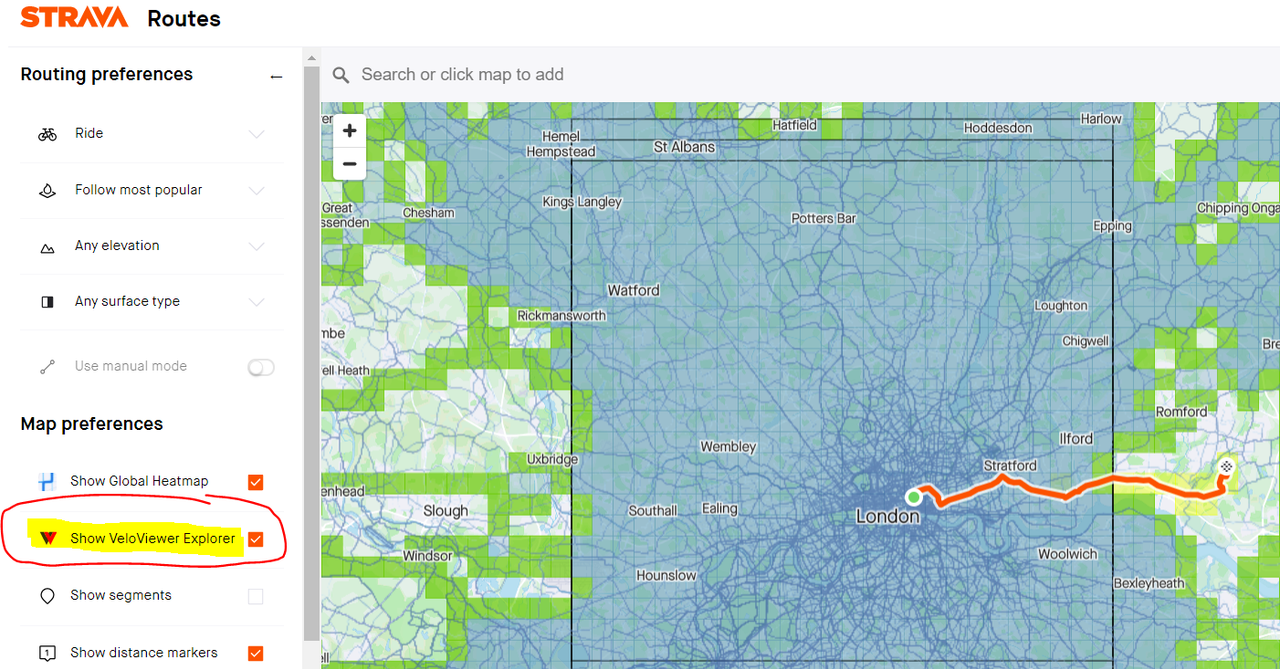Click the Uxbridge label on map
This screenshot has width=1280, height=669.
click(x=552, y=460)
